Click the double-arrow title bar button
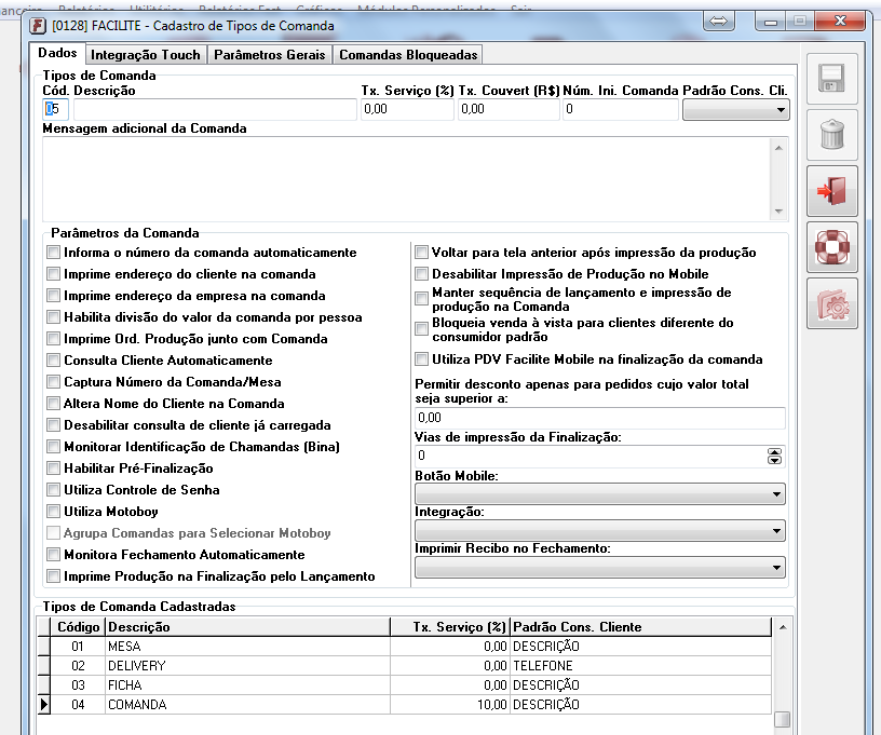The width and height of the screenshot is (881, 735). pyautogui.click(x=719, y=21)
